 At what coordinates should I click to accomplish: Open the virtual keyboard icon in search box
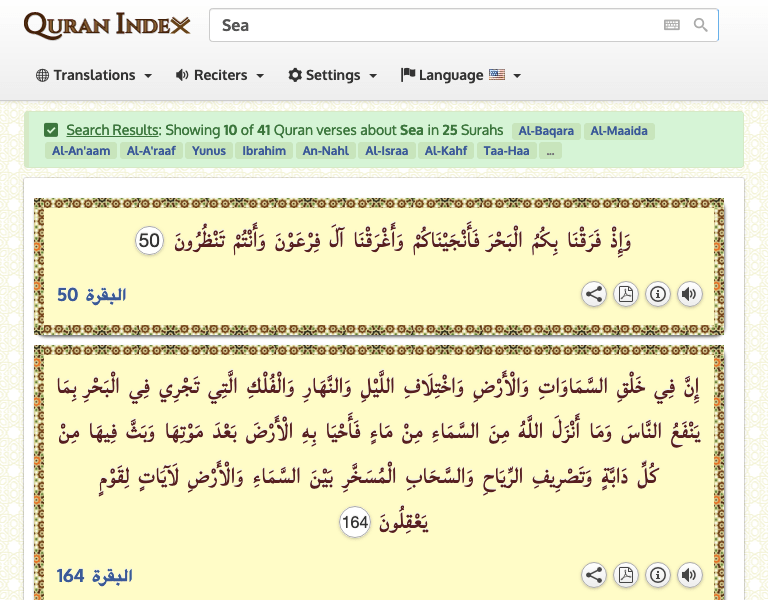[x=672, y=25]
